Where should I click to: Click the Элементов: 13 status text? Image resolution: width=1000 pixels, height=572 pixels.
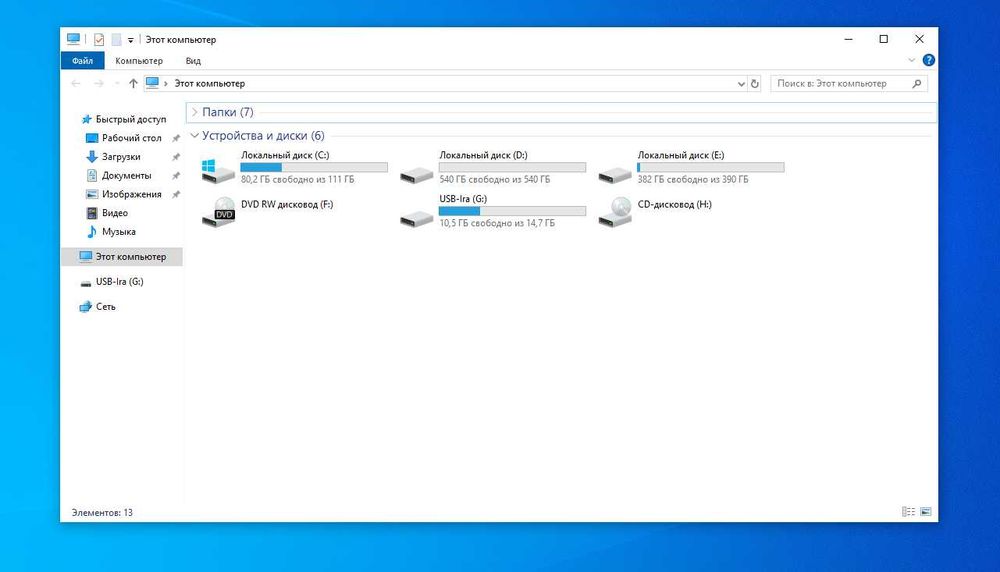click(x=102, y=513)
